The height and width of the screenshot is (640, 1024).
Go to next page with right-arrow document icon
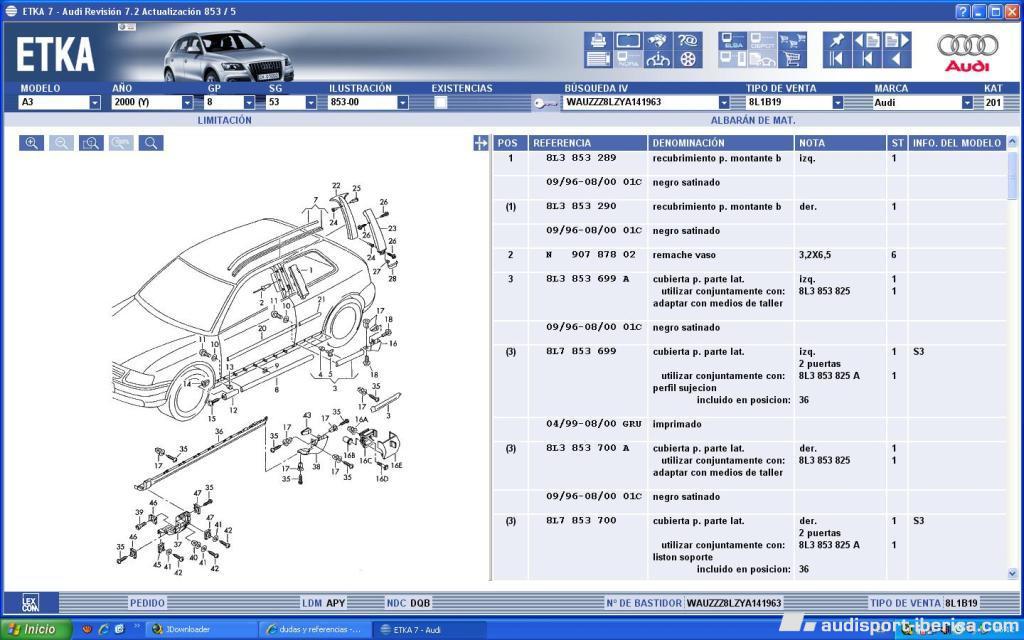897,40
